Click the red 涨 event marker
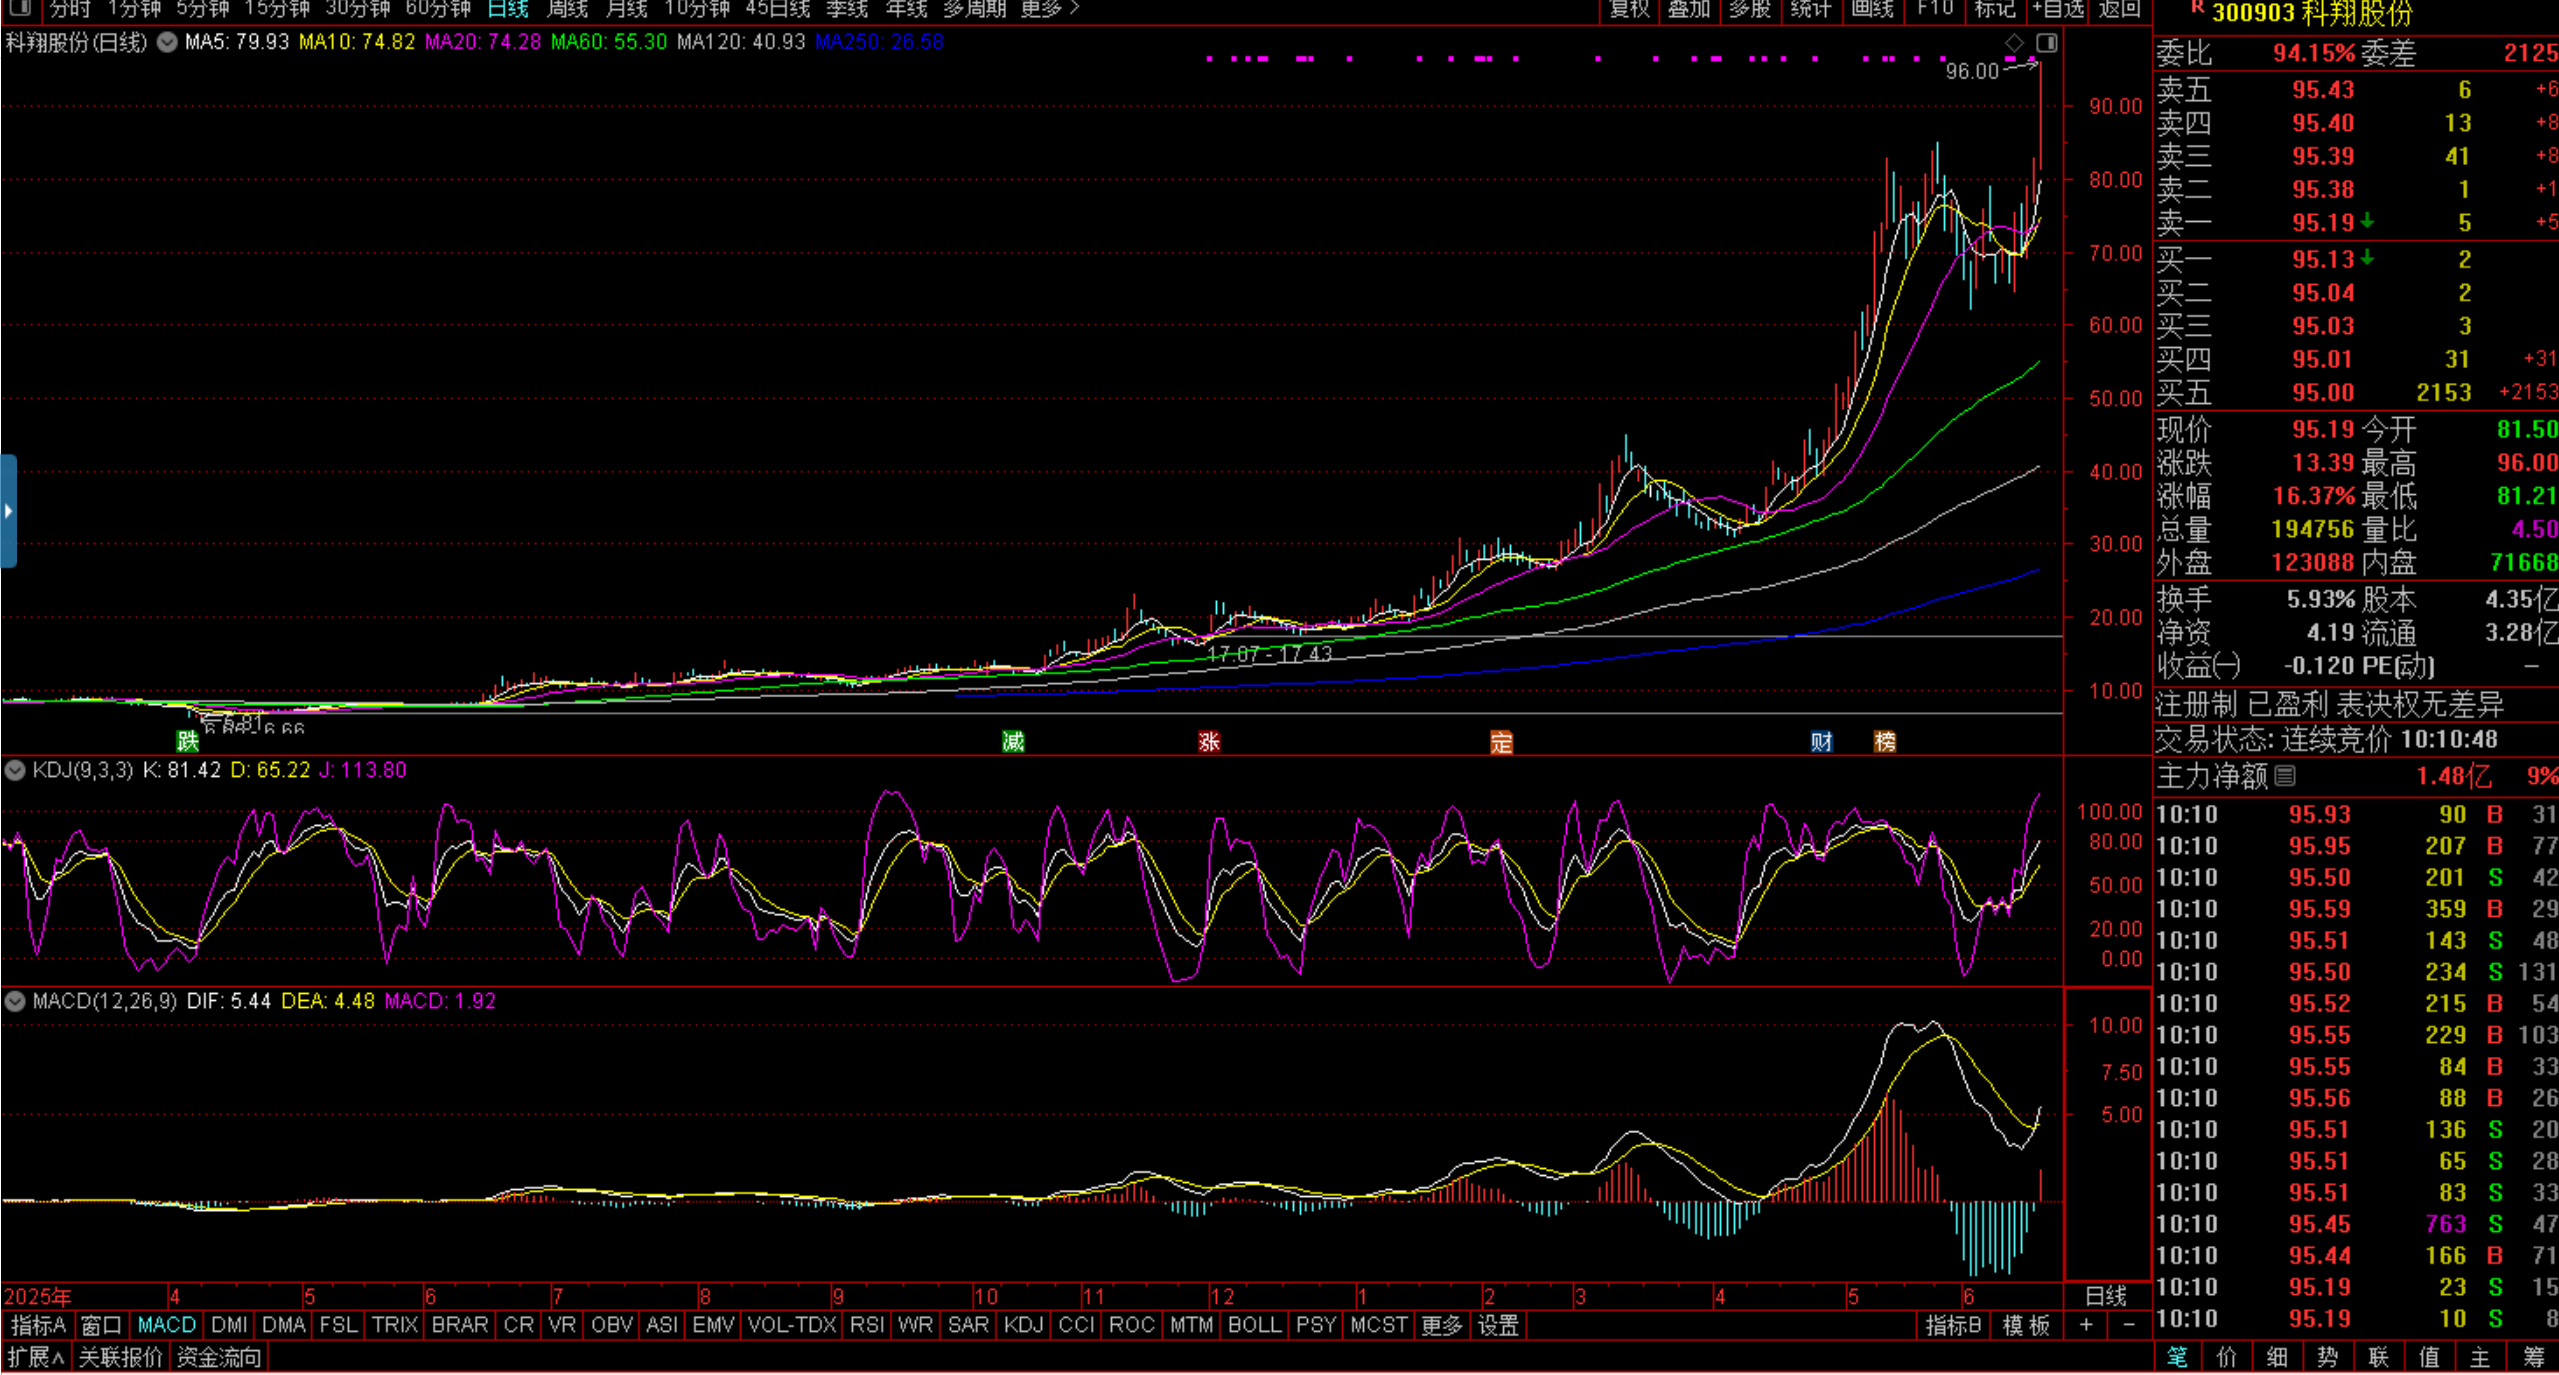Image resolution: width=2559 pixels, height=1375 pixels. 1209,741
